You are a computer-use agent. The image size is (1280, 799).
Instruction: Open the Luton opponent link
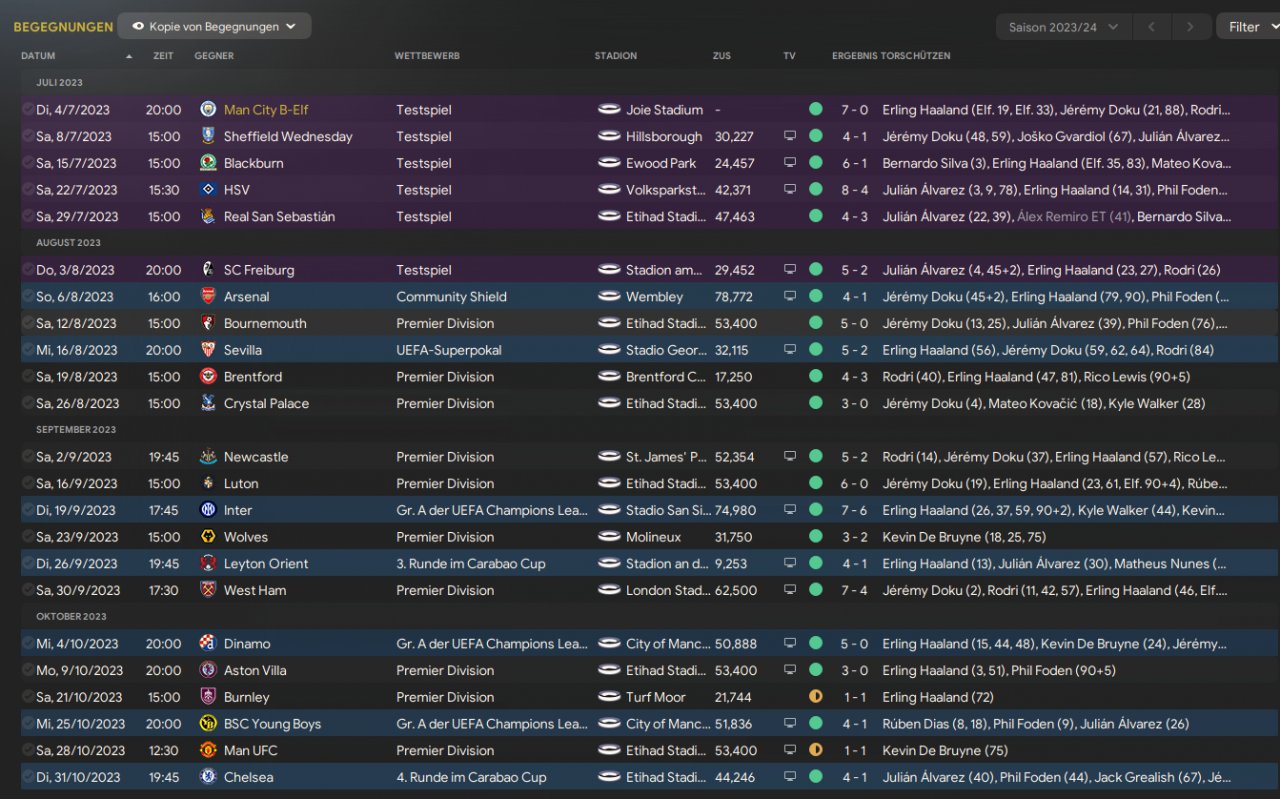[241, 483]
